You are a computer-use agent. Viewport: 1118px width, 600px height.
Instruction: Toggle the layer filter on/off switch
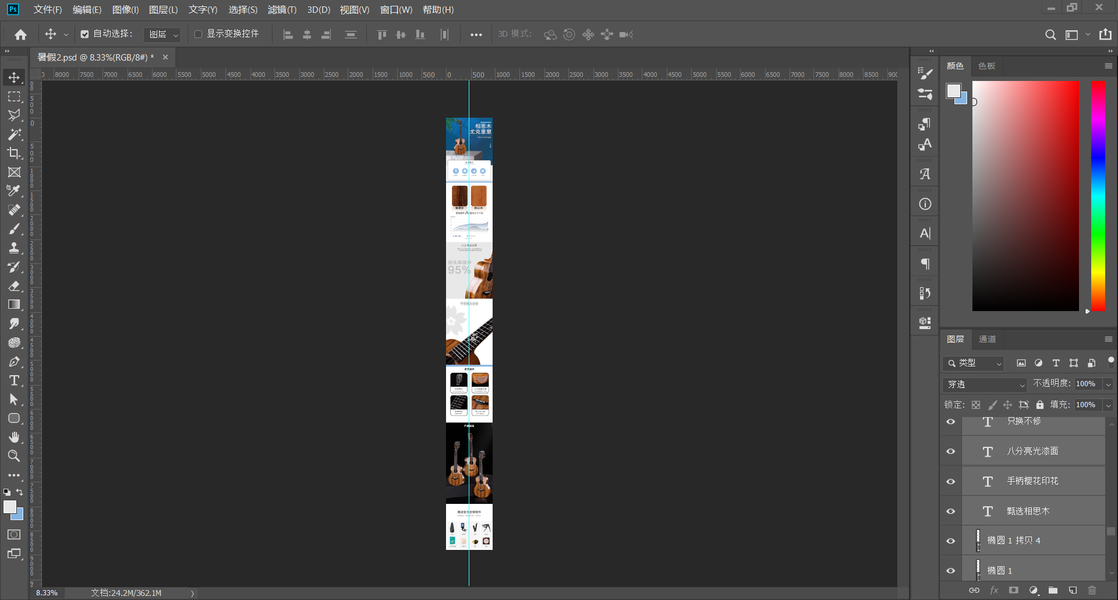1110,361
